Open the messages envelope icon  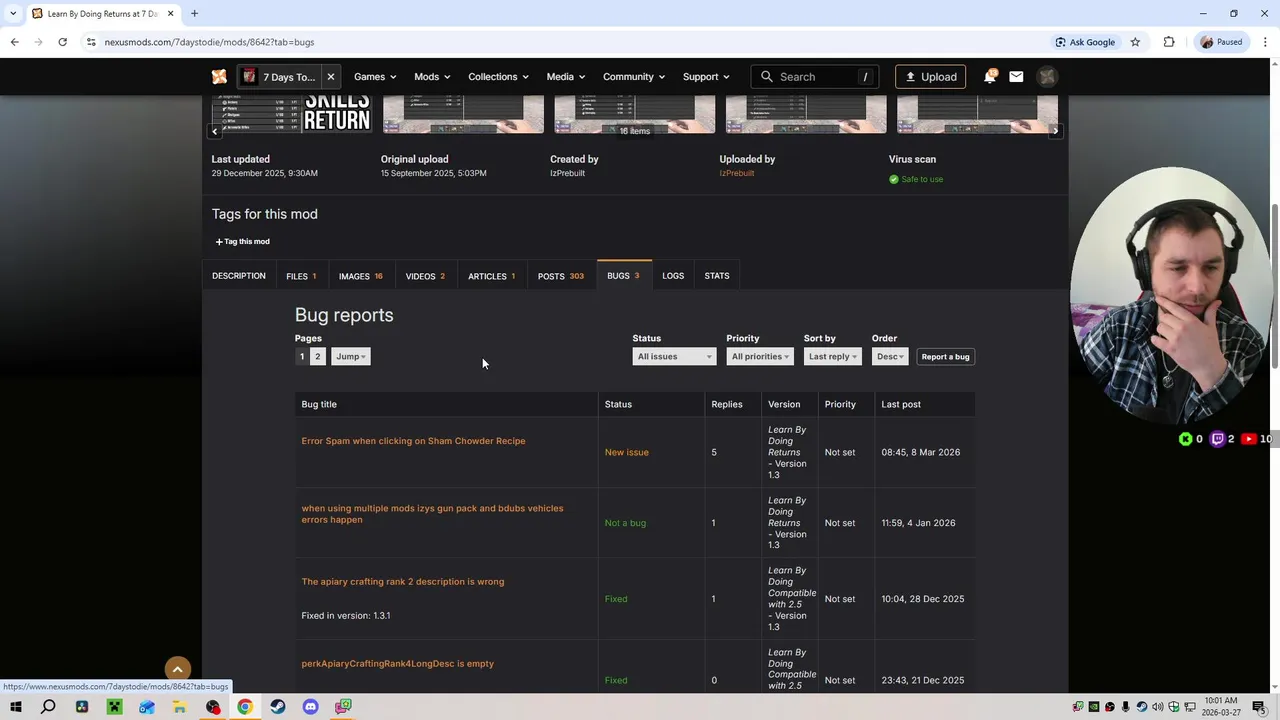(x=1016, y=77)
